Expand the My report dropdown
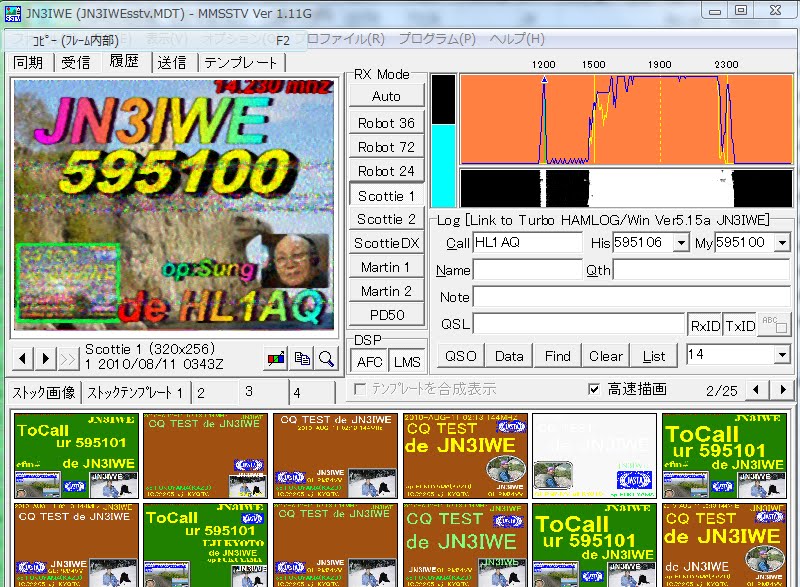 click(782, 243)
